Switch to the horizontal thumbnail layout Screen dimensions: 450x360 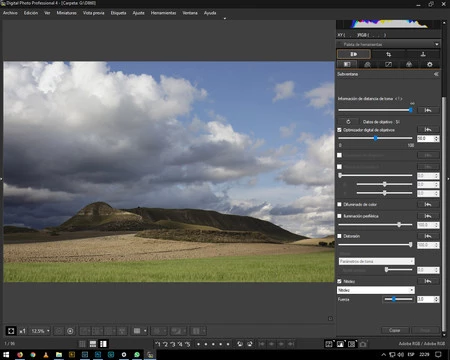pos(93,344)
